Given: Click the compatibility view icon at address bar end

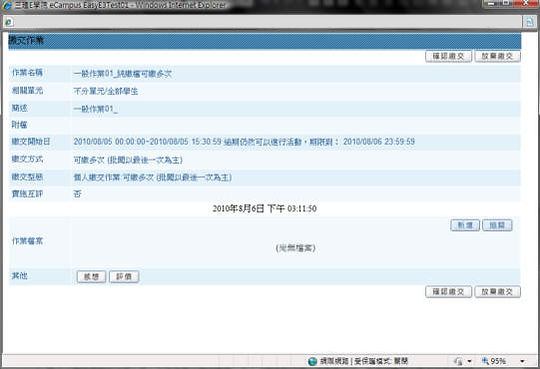Looking at the screenshot, I should [x=529, y=22].
